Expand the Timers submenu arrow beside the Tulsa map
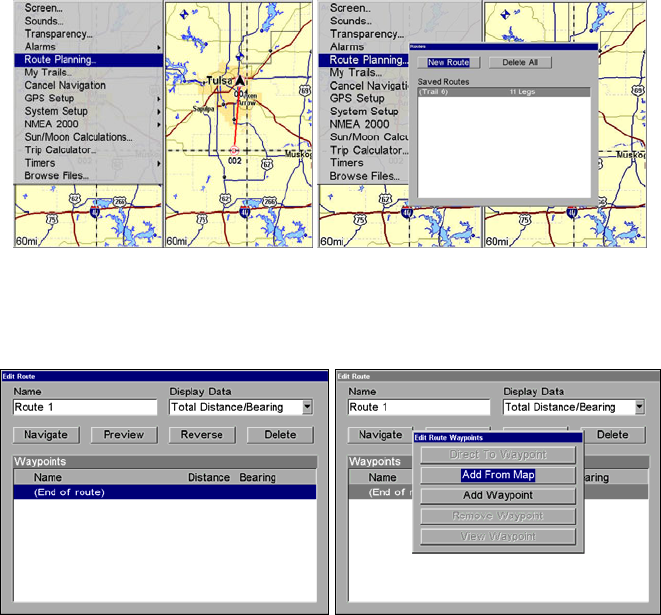 point(159,163)
